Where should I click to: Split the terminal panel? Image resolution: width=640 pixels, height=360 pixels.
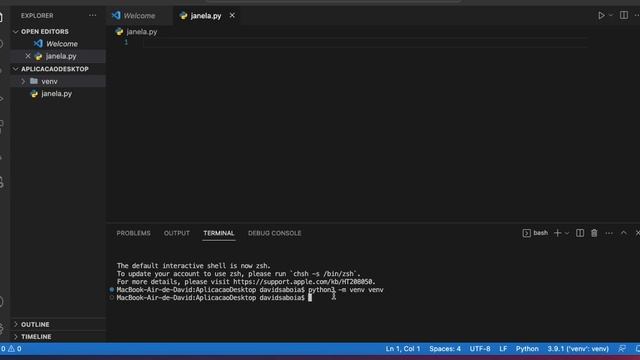pyautogui.click(x=580, y=233)
